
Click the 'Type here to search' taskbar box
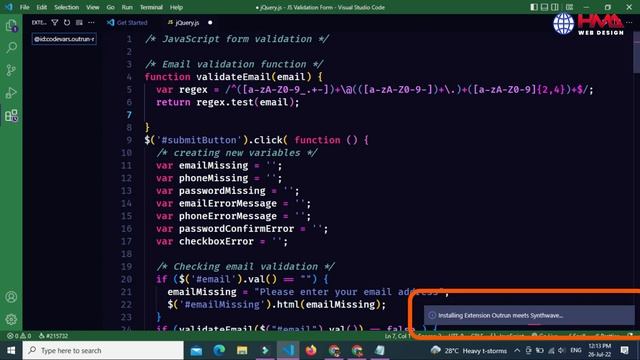click(x=103, y=350)
